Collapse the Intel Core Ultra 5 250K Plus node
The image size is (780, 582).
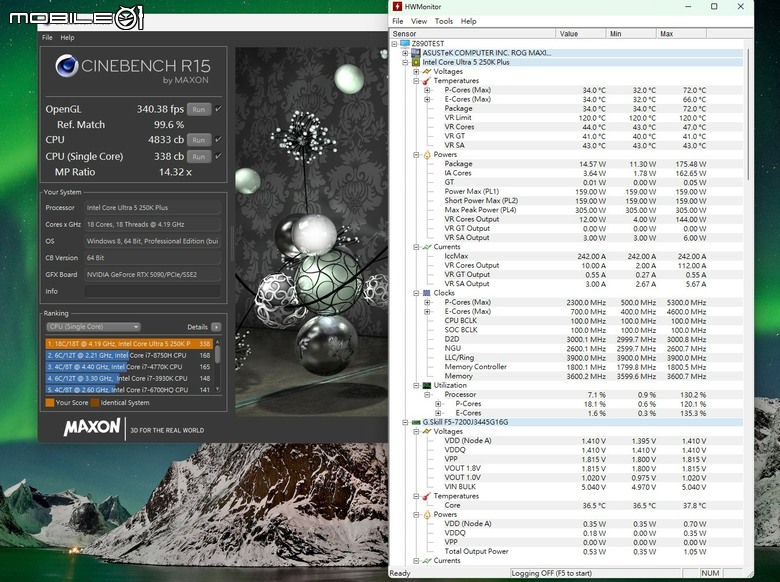(405, 62)
